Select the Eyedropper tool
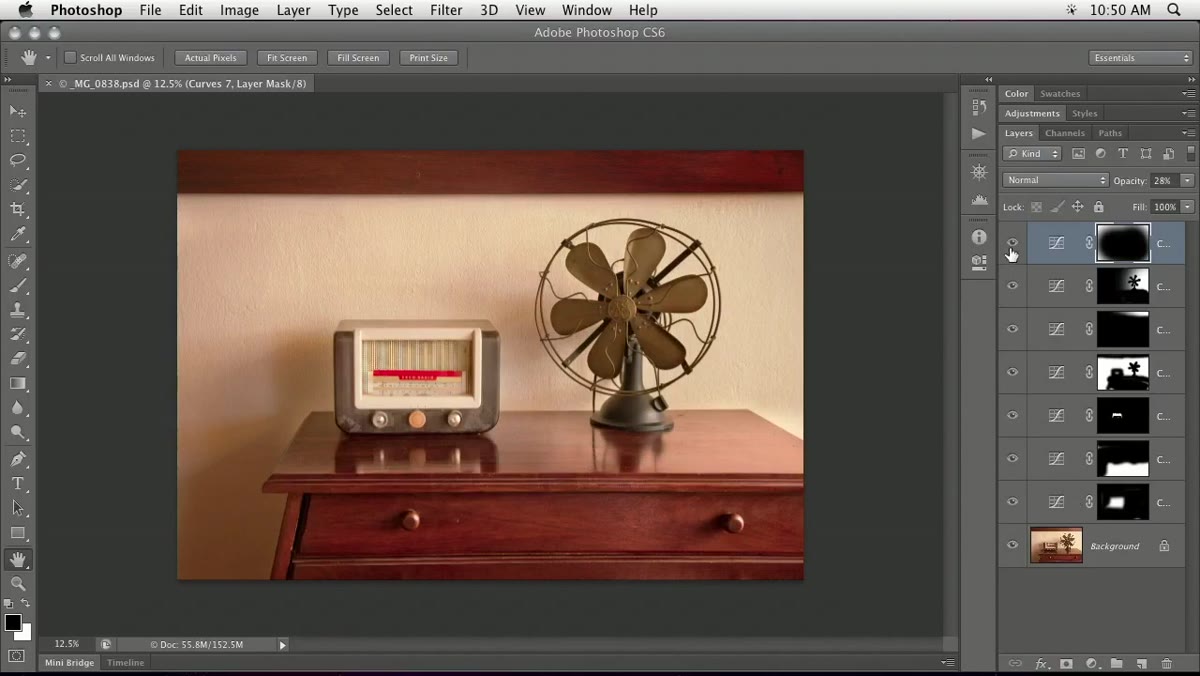1200x676 pixels. [18, 235]
